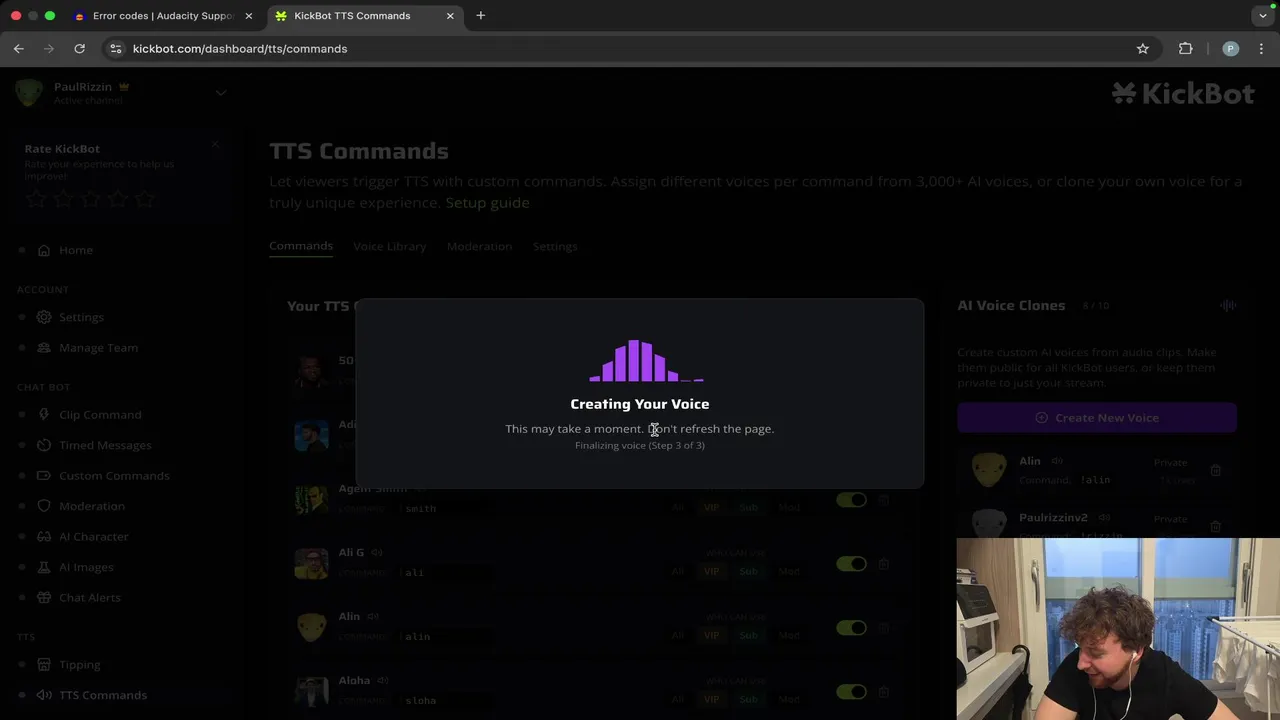Image resolution: width=1280 pixels, height=720 pixels.
Task: Play the Paulrizzinv2 voice clone speaker icon
Action: (x=1104, y=518)
